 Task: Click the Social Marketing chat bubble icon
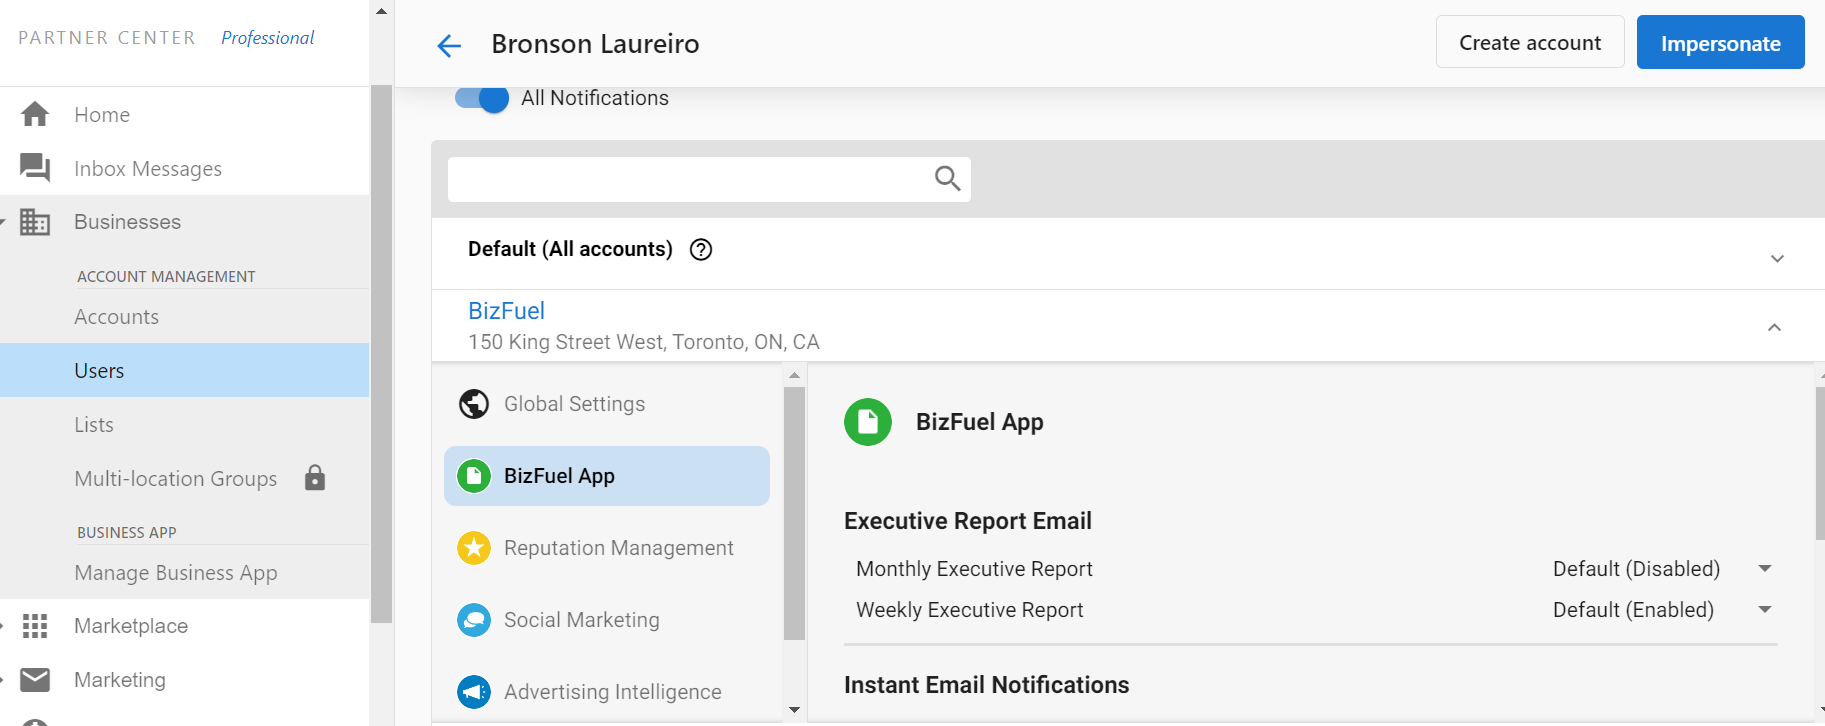[474, 620]
